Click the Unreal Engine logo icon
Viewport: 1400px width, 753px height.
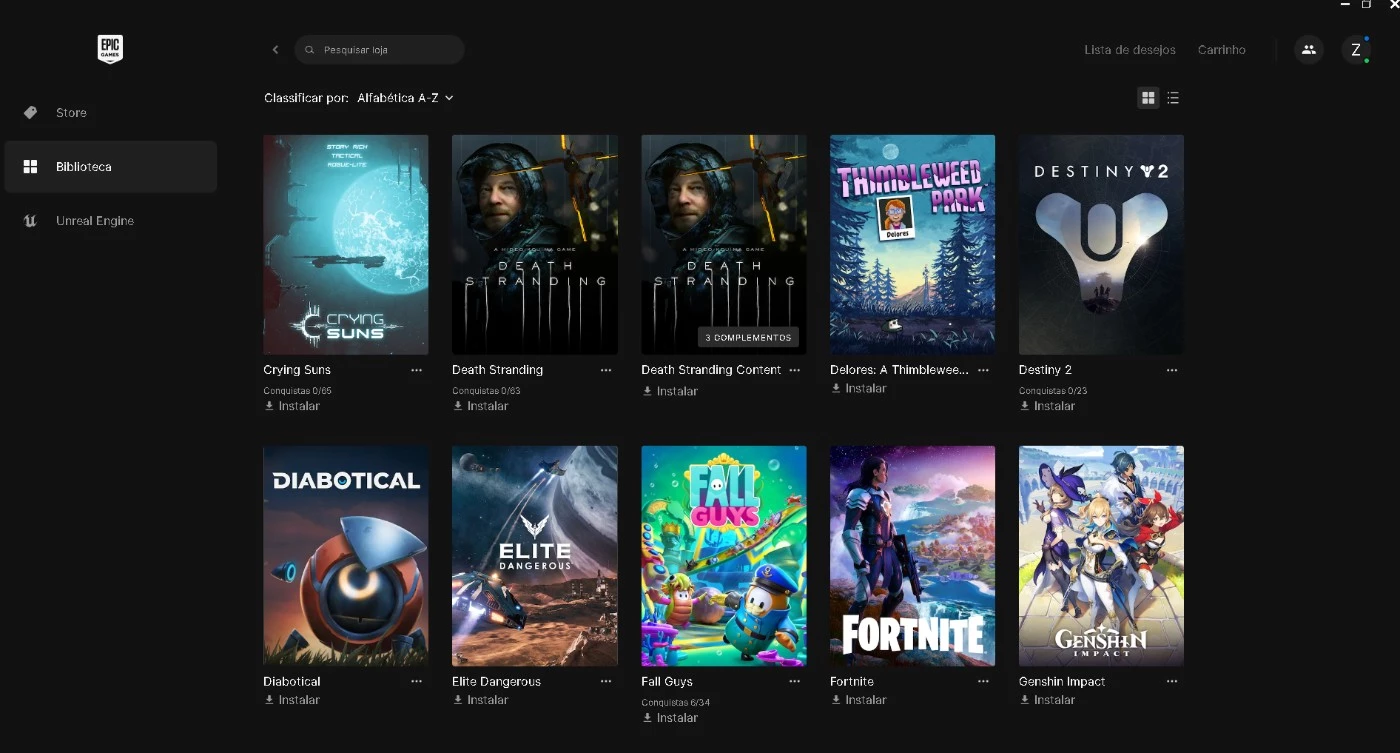(x=30, y=221)
